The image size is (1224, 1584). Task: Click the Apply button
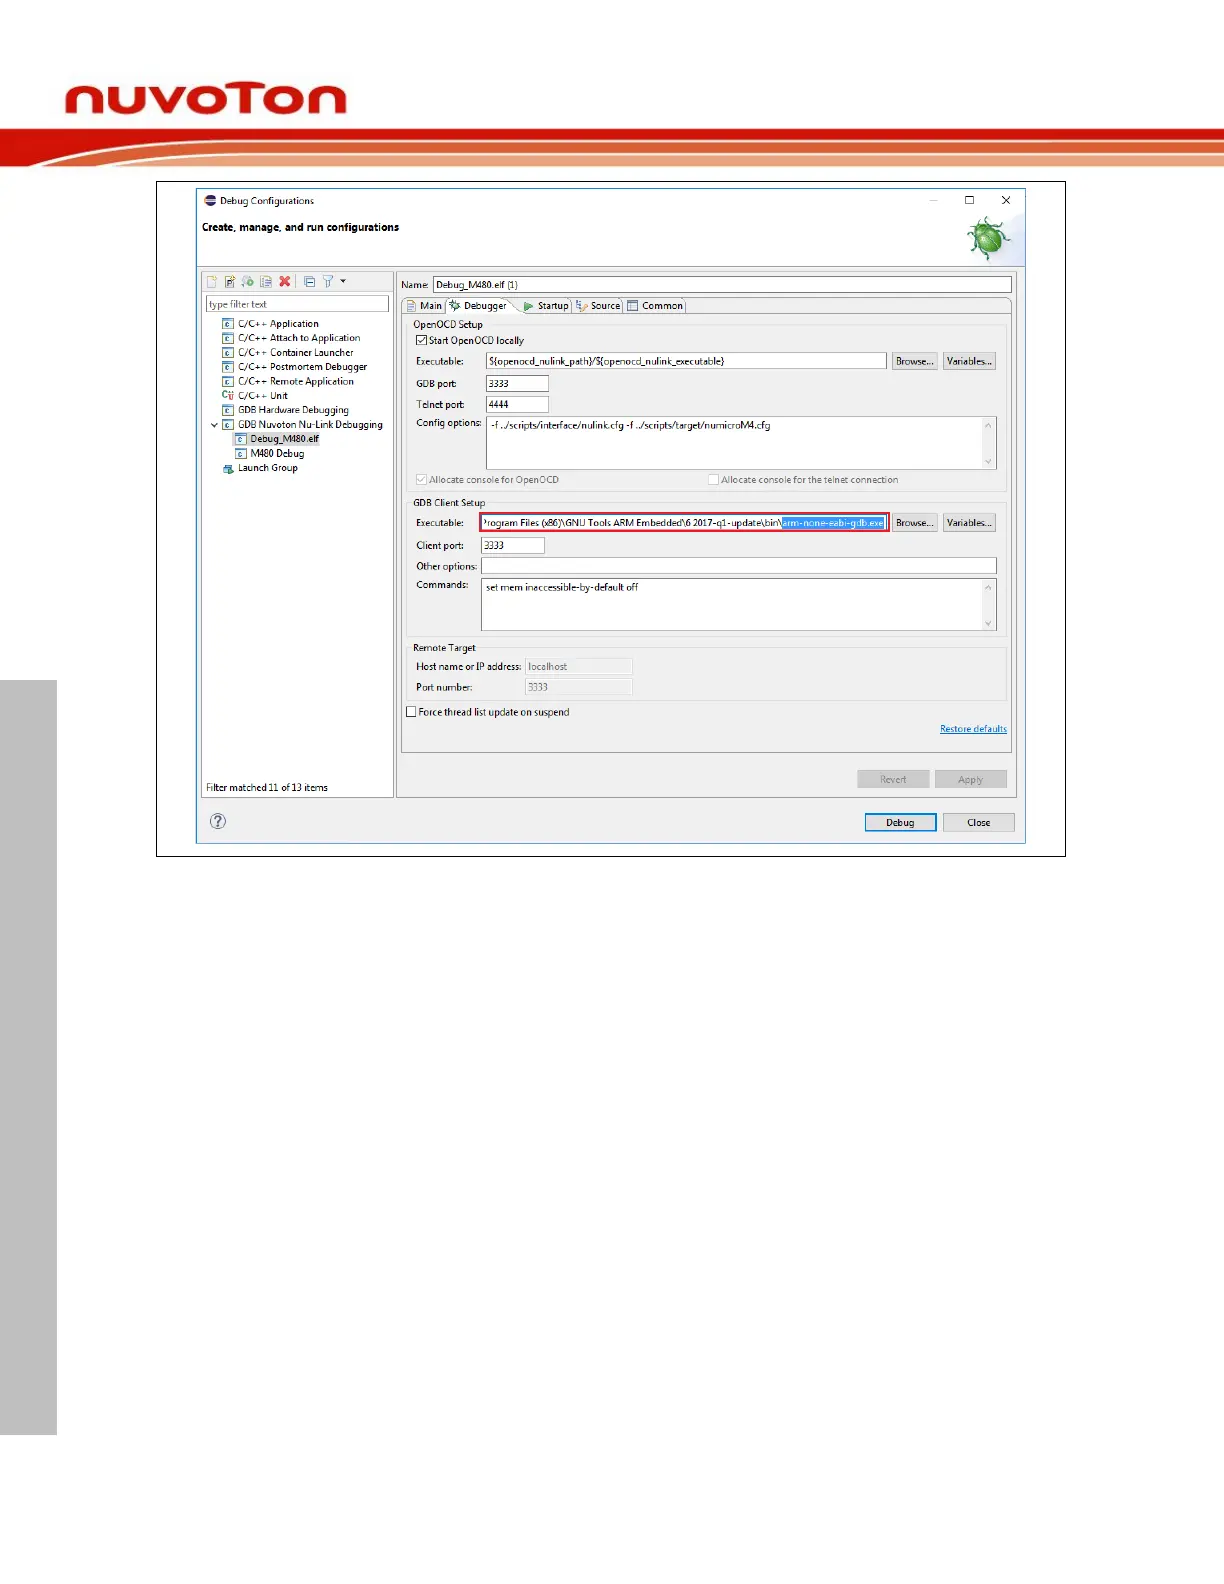tap(970, 780)
